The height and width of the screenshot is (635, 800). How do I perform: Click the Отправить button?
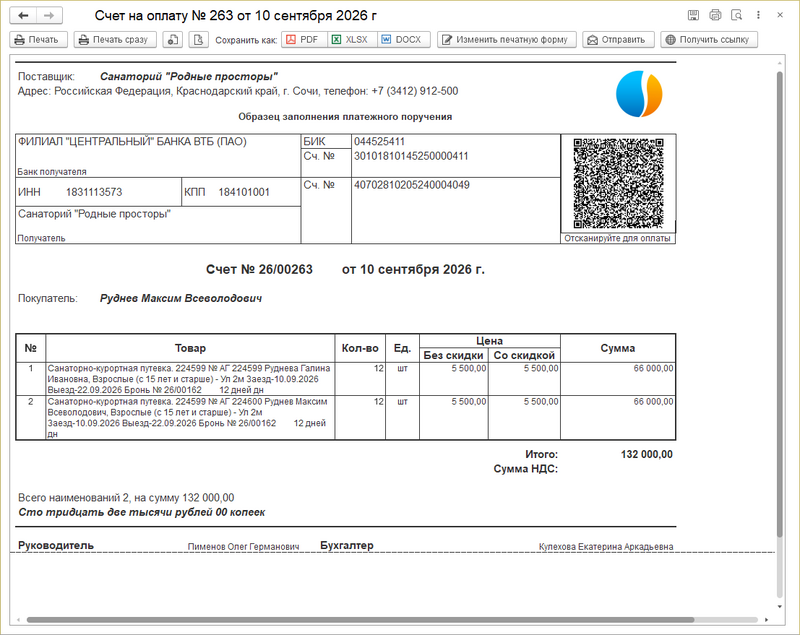(x=618, y=40)
